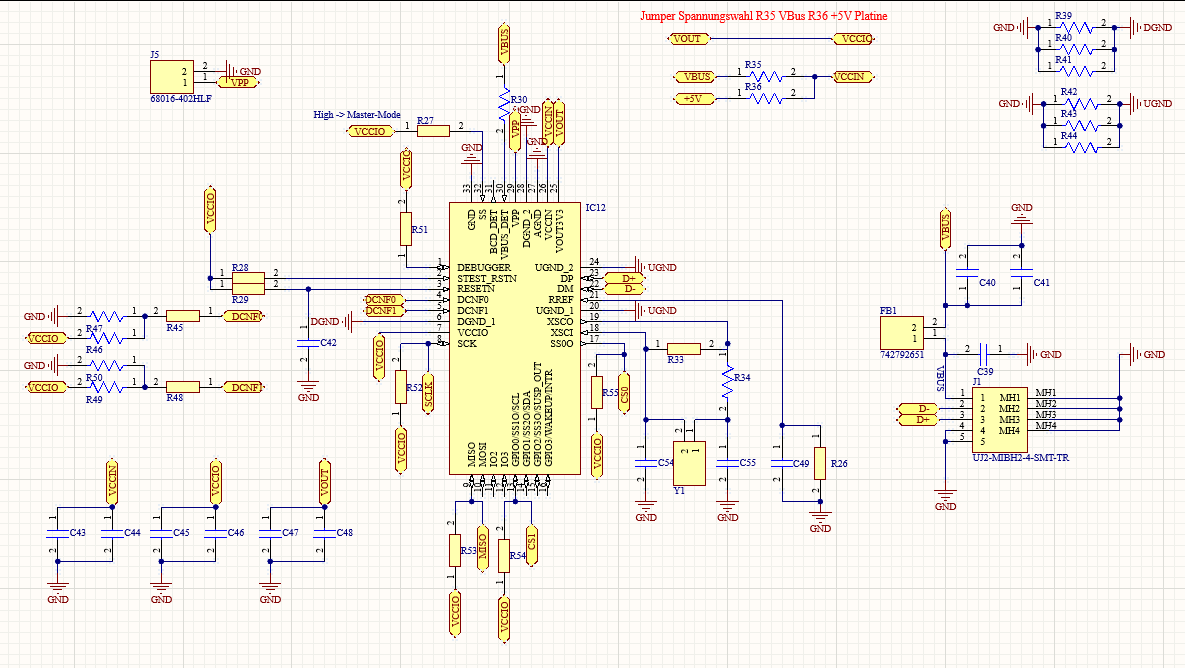Select the Y1 crystal component
The width and height of the screenshot is (1185, 668).
[688, 463]
